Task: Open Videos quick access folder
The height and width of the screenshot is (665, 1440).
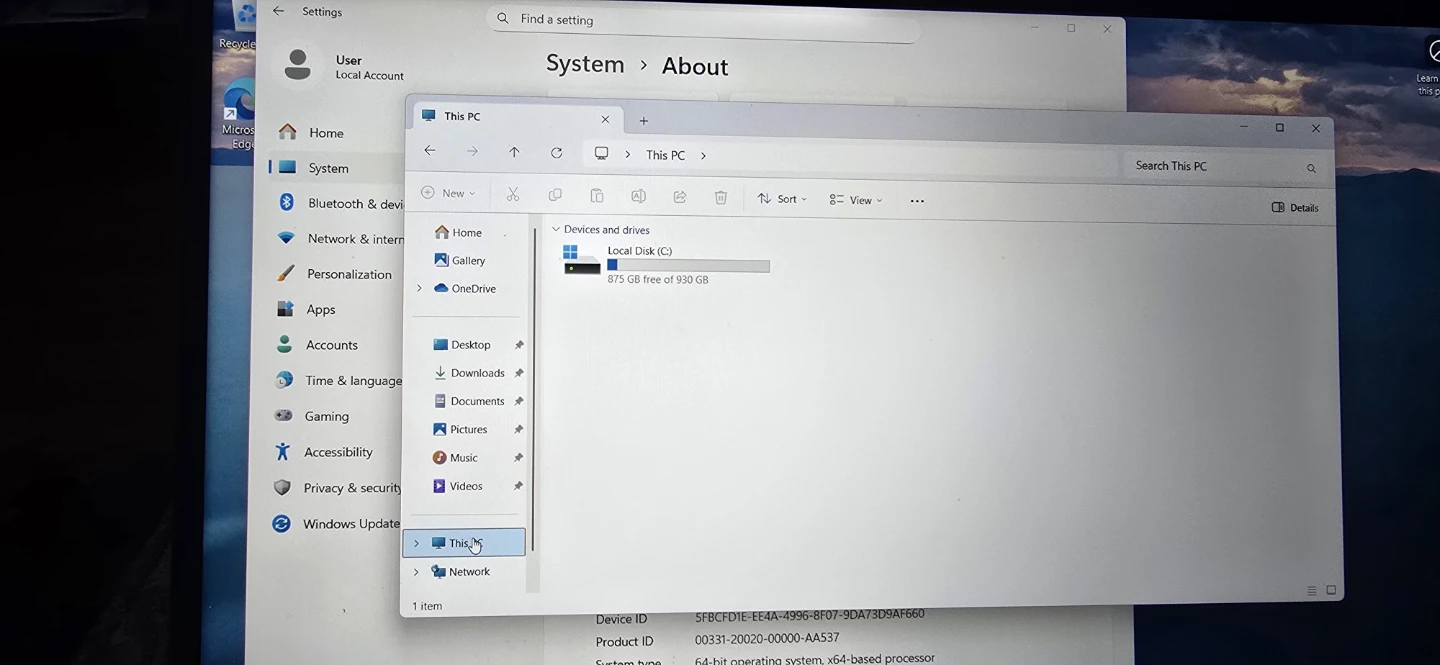Action: tap(458, 486)
